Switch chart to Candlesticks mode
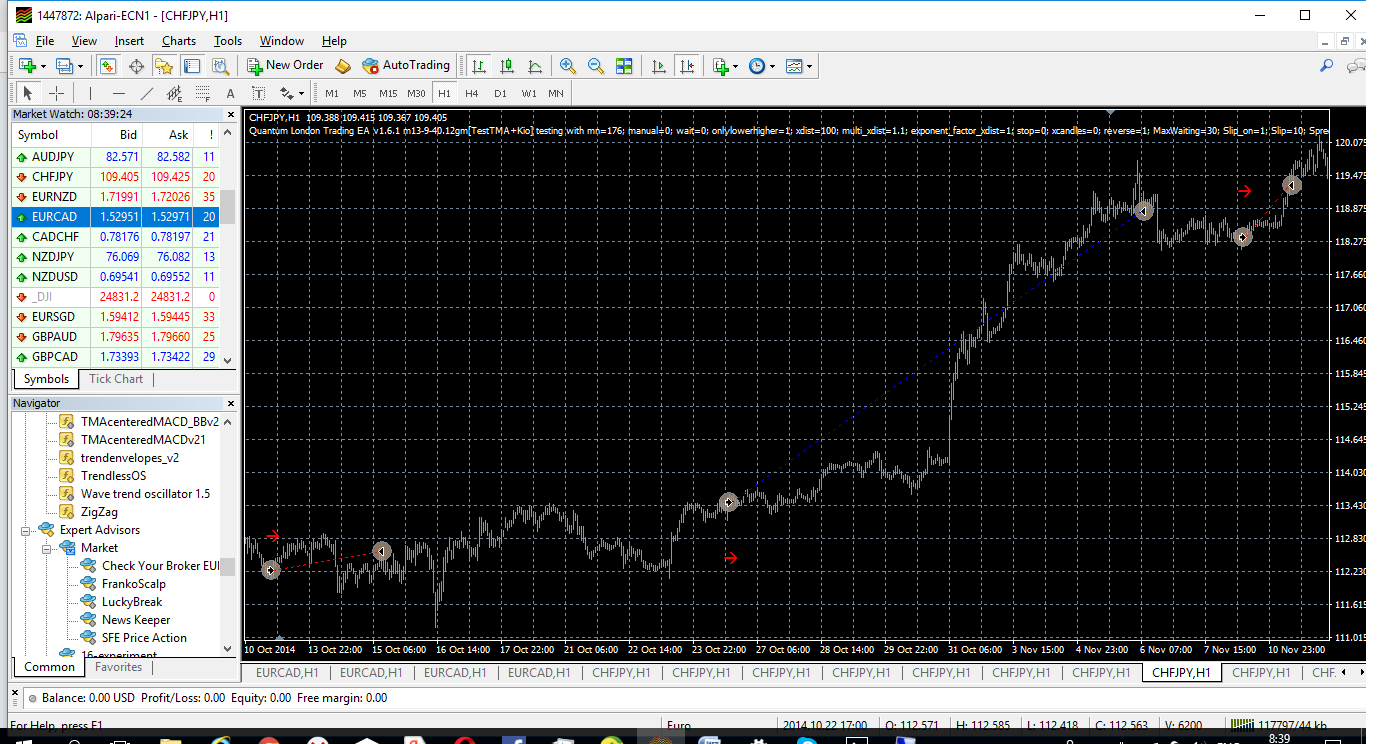Screen dimensions: 1382x744 (507, 66)
